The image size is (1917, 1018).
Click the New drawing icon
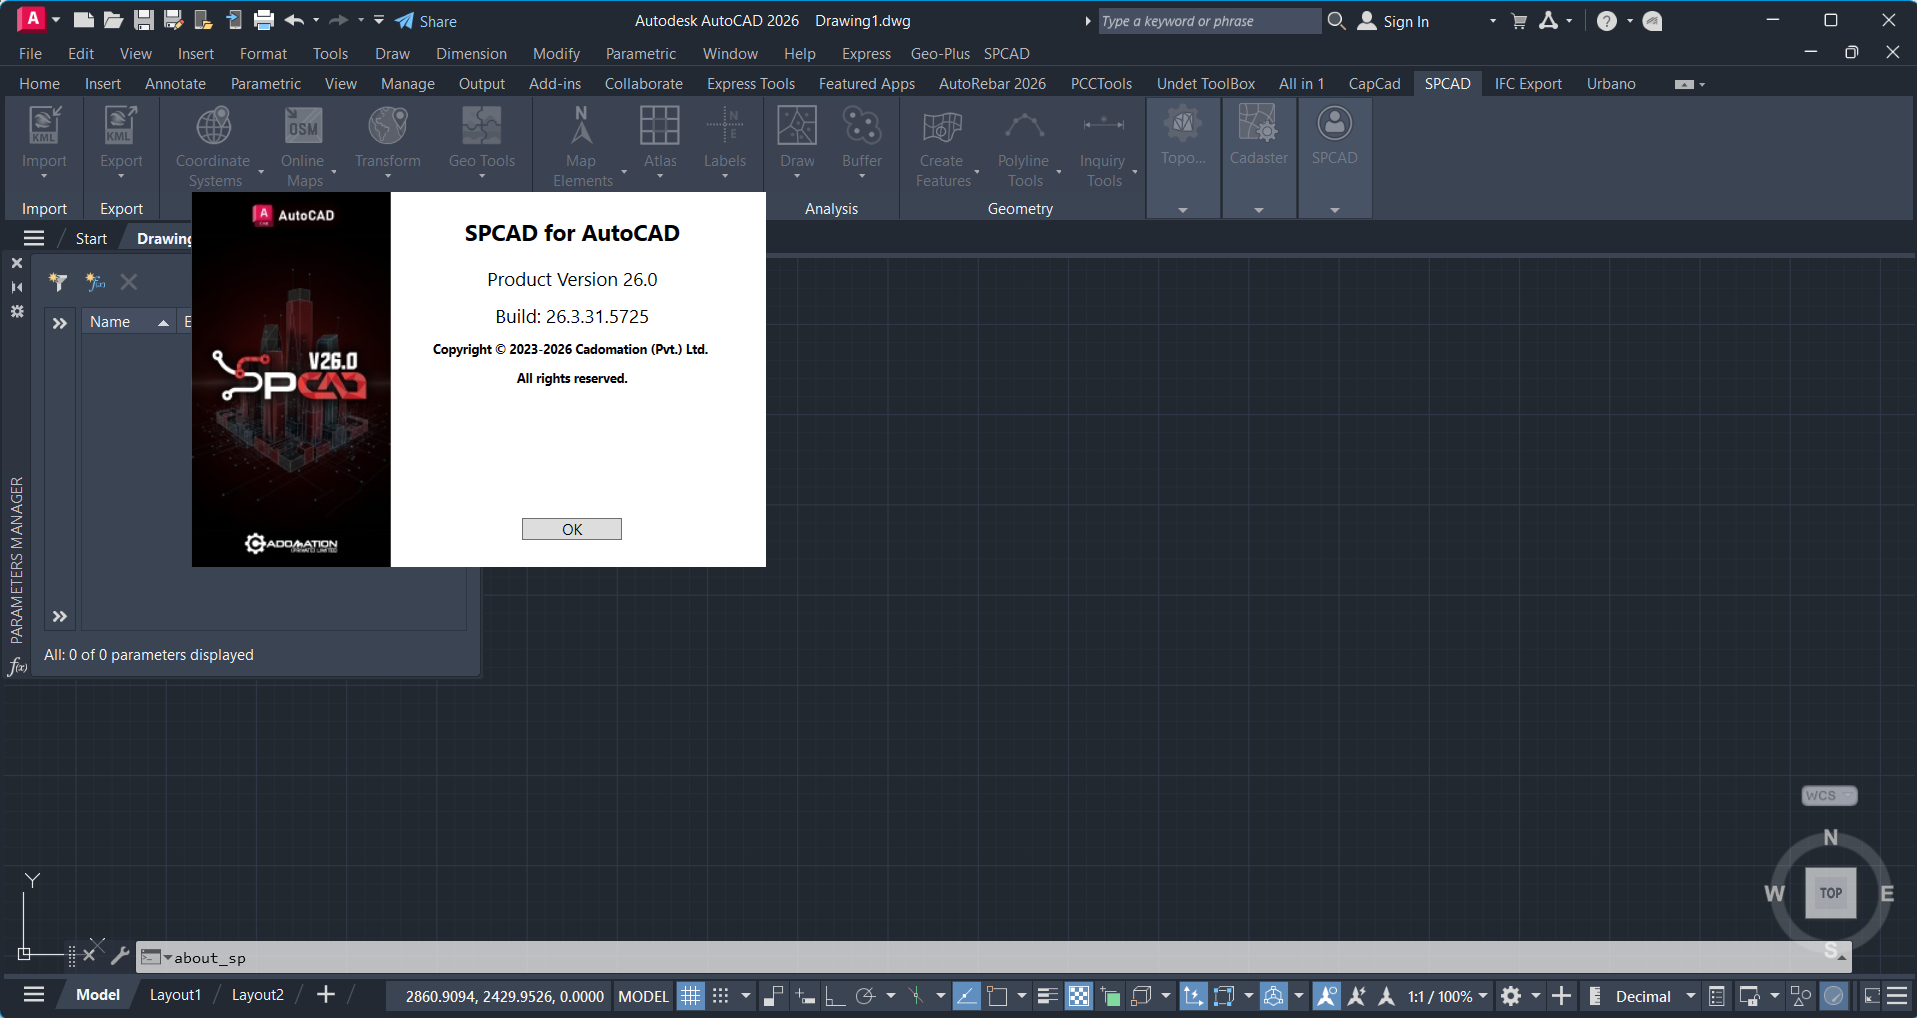(x=84, y=20)
